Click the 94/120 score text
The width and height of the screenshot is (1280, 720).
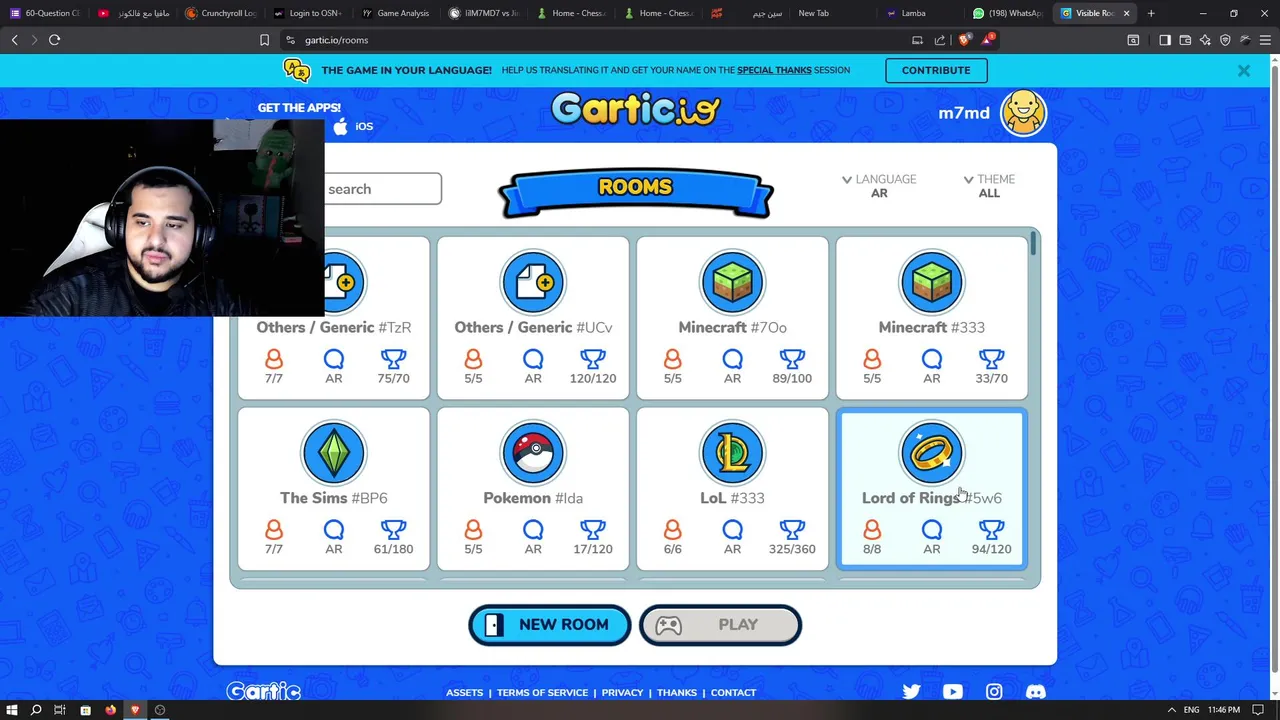991,549
